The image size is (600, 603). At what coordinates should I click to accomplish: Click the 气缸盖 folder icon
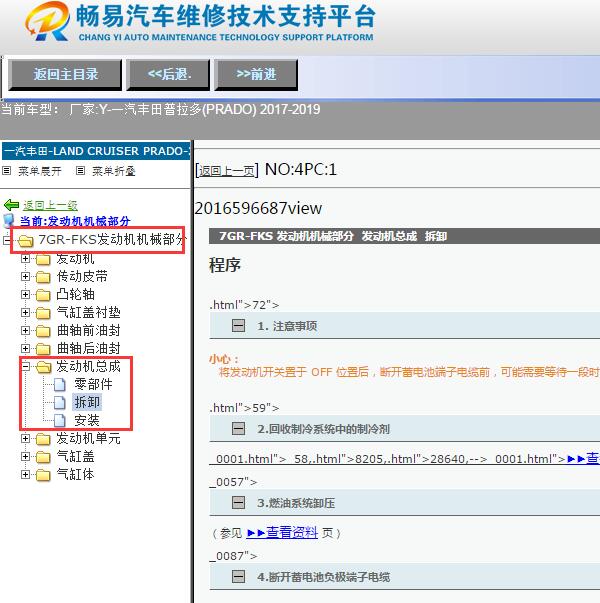(x=43, y=457)
